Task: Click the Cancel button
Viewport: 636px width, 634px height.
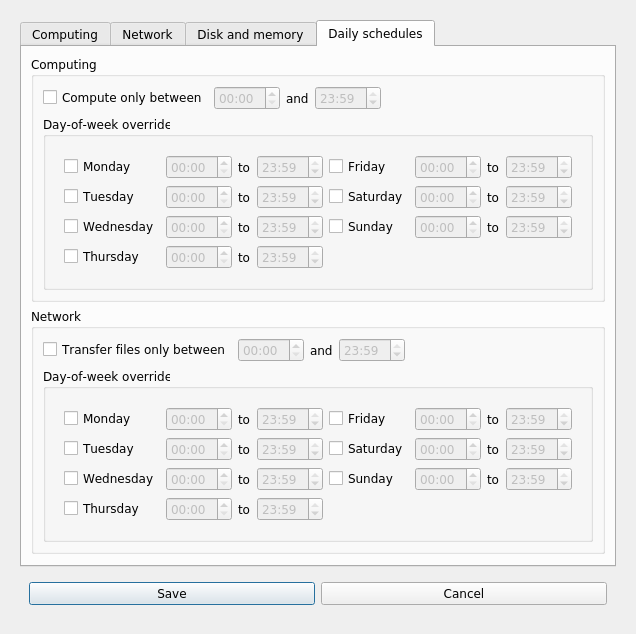Action: [463, 594]
